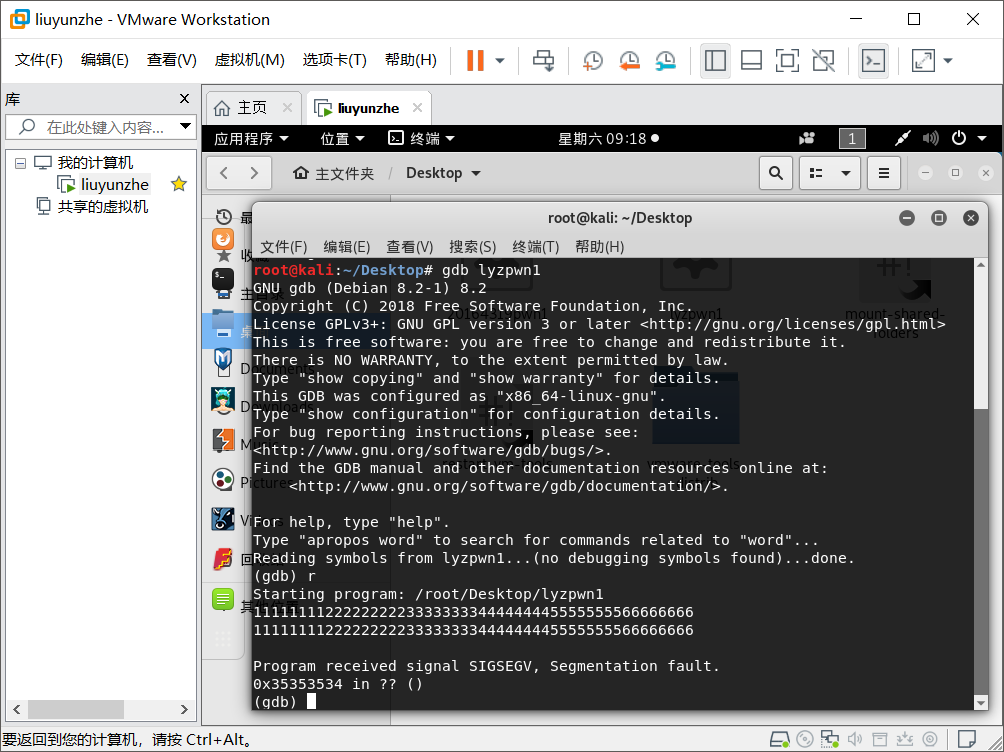Open file manager view options dropdown

click(x=846, y=173)
